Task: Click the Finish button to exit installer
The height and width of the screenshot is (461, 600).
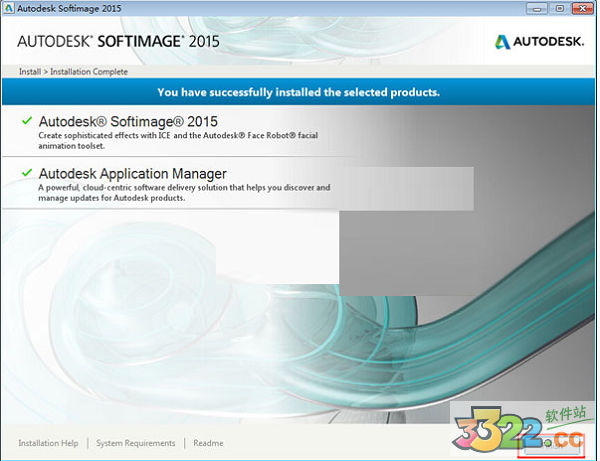Action: click(551, 446)
